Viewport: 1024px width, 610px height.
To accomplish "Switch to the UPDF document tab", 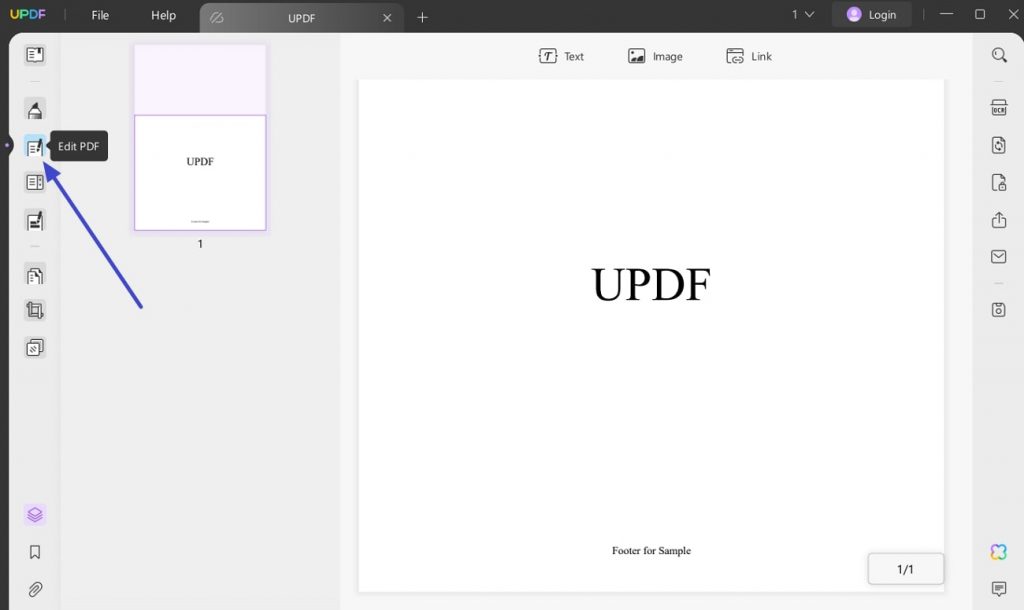I will (x=301, y=17).
